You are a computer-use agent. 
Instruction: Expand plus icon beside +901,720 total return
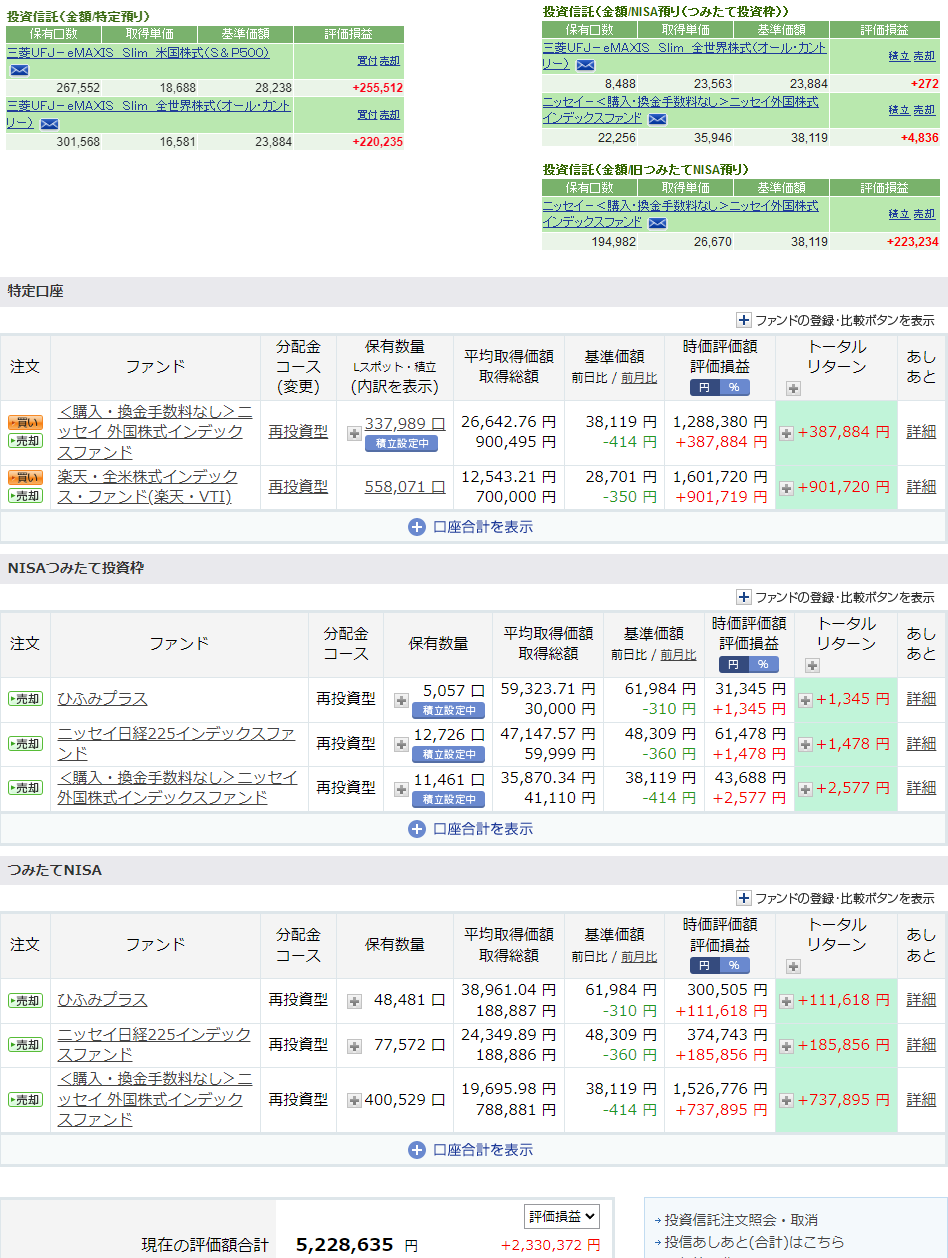tap(786, 488)
